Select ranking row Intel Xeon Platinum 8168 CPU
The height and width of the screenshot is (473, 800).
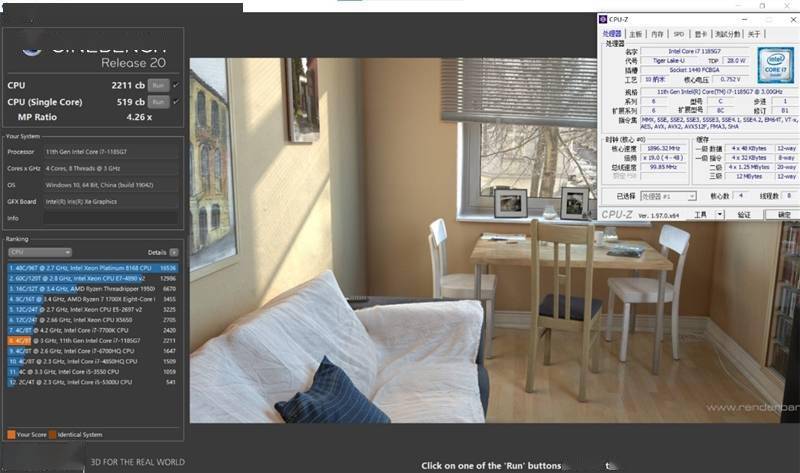92,268
